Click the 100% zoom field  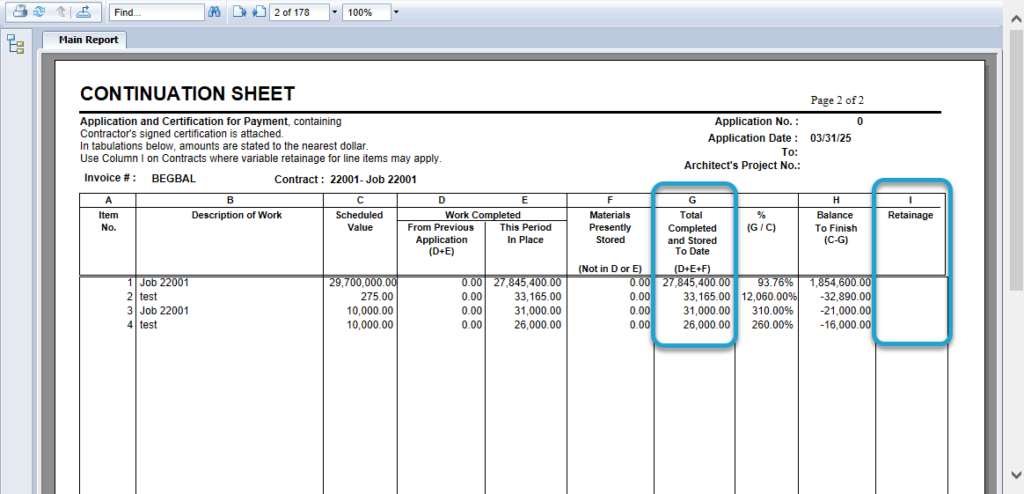click(x=366, y=12)
